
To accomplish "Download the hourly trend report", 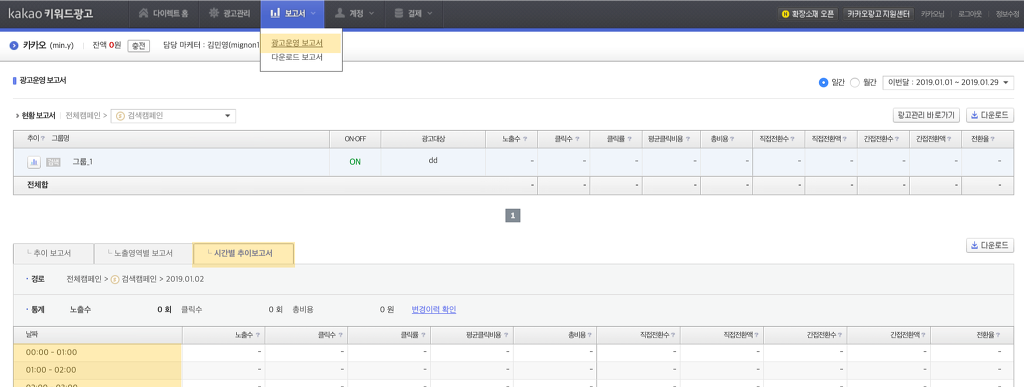I will click(x=989, y=245).
